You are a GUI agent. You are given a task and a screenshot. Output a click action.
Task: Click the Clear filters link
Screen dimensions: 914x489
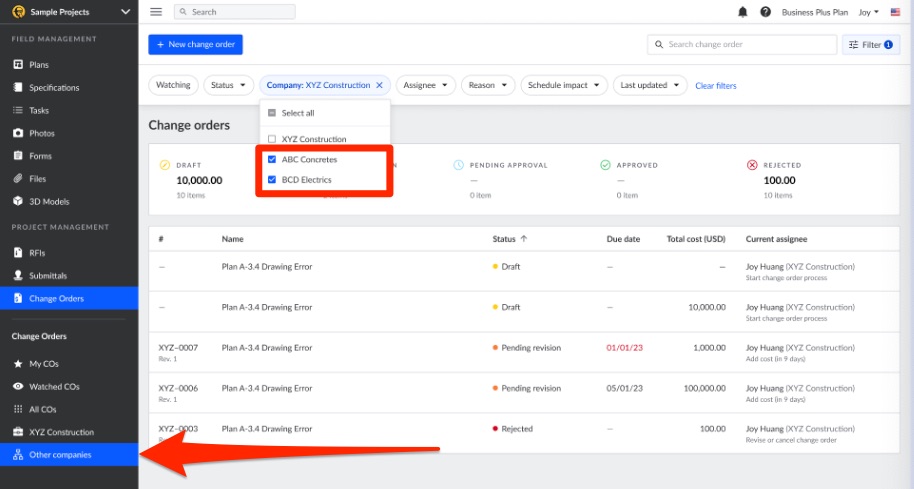click(x=715, y=86)
